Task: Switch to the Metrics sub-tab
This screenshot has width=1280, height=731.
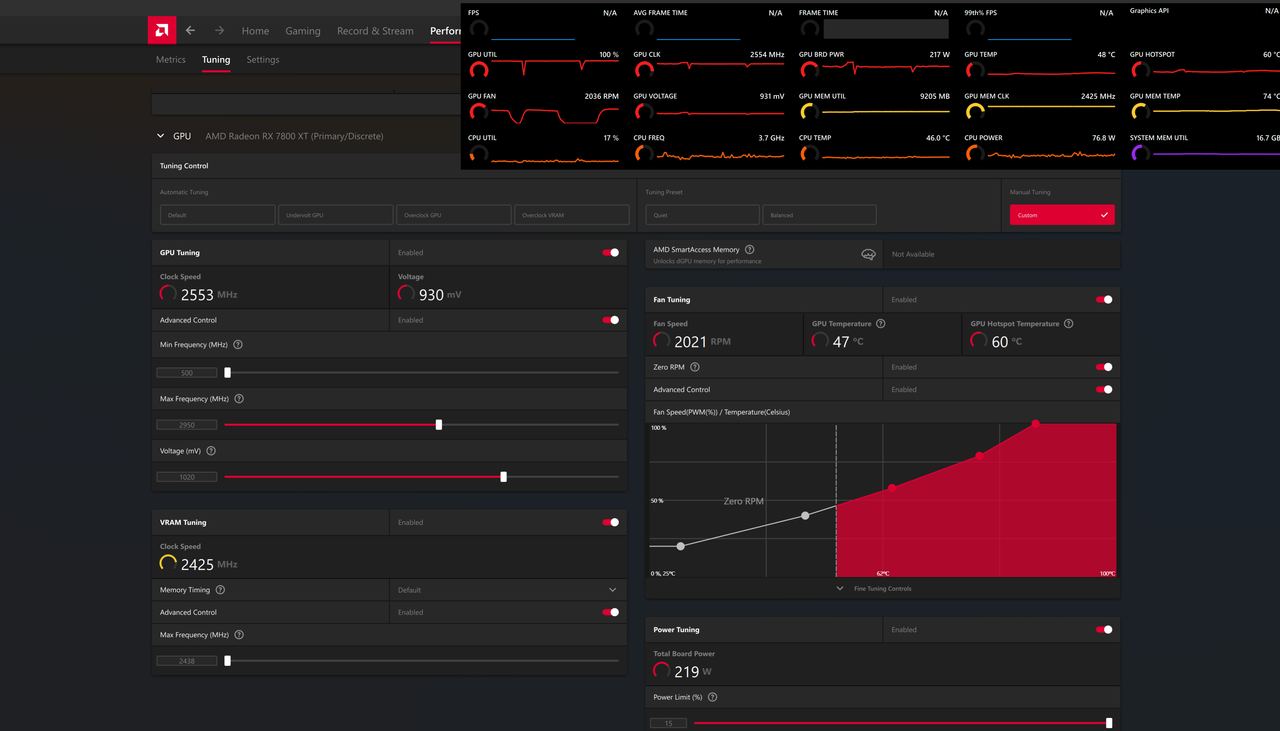Action: (x=171, y=60)
